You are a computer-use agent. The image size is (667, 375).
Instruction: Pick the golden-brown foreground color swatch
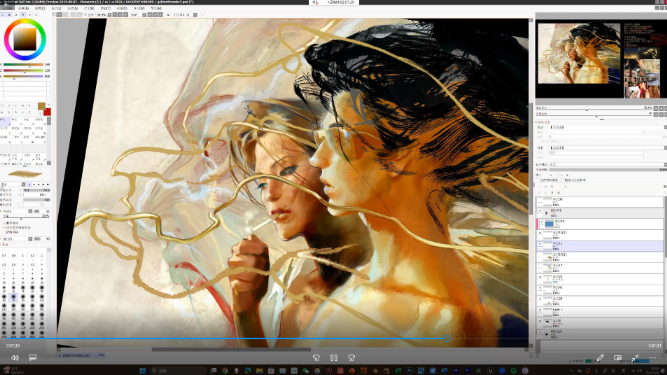click(42, 106)
